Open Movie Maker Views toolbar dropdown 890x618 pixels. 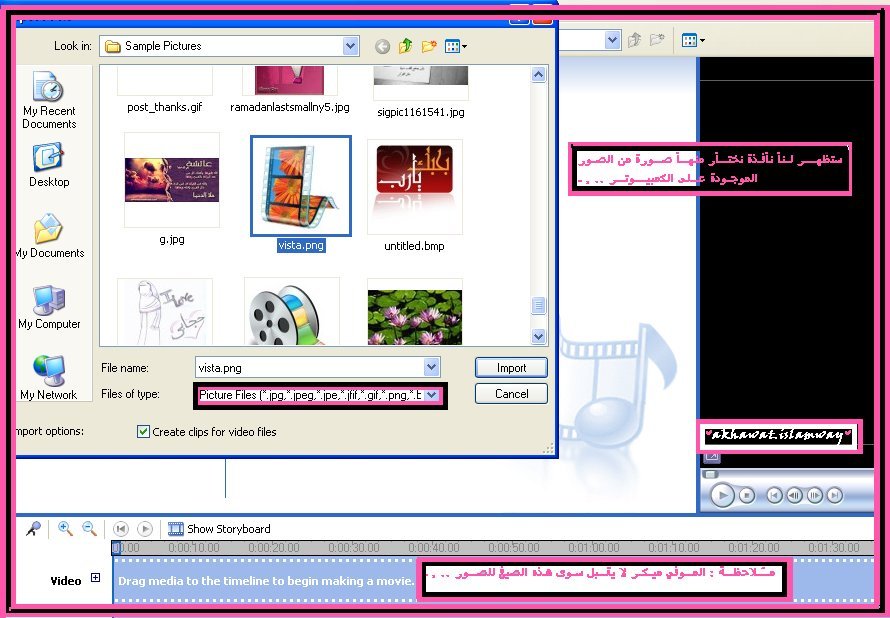(693, 40)
